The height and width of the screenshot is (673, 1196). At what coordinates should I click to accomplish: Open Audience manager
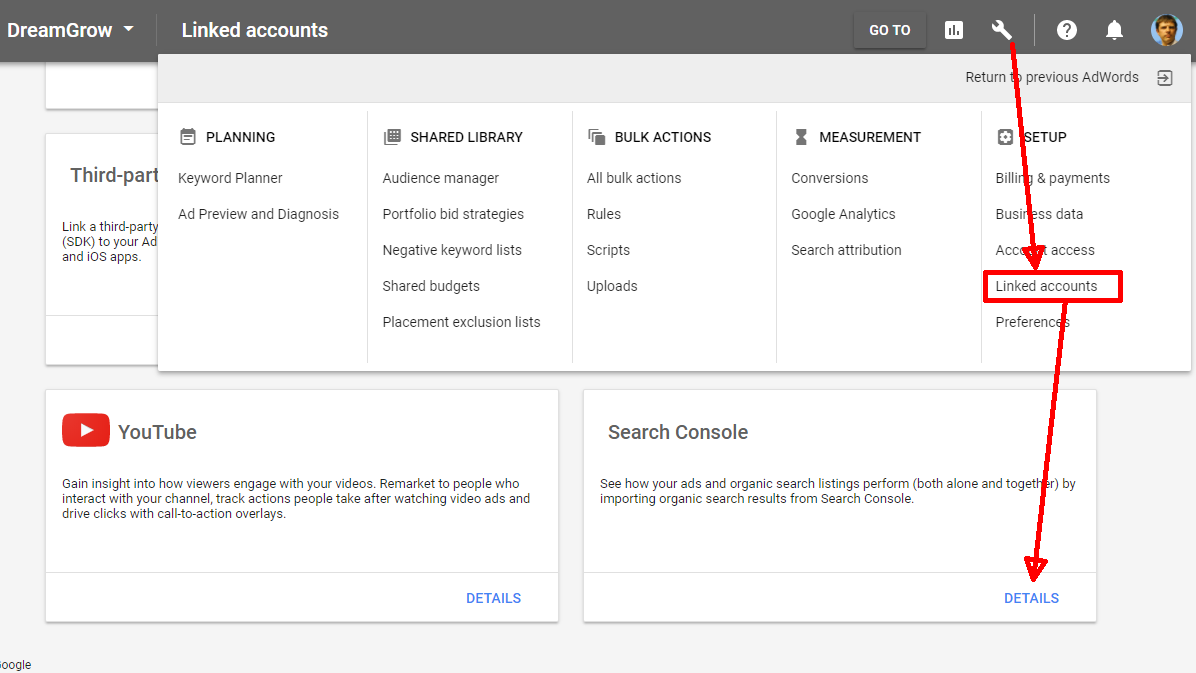pyautogui.click(x=440, y=178)
